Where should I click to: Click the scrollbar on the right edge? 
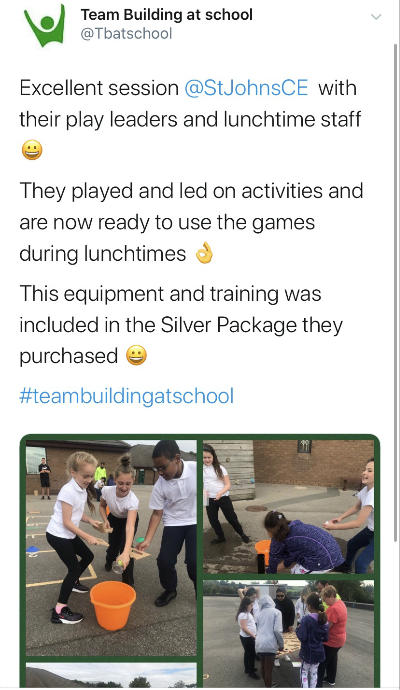click(x=397, y=345)
